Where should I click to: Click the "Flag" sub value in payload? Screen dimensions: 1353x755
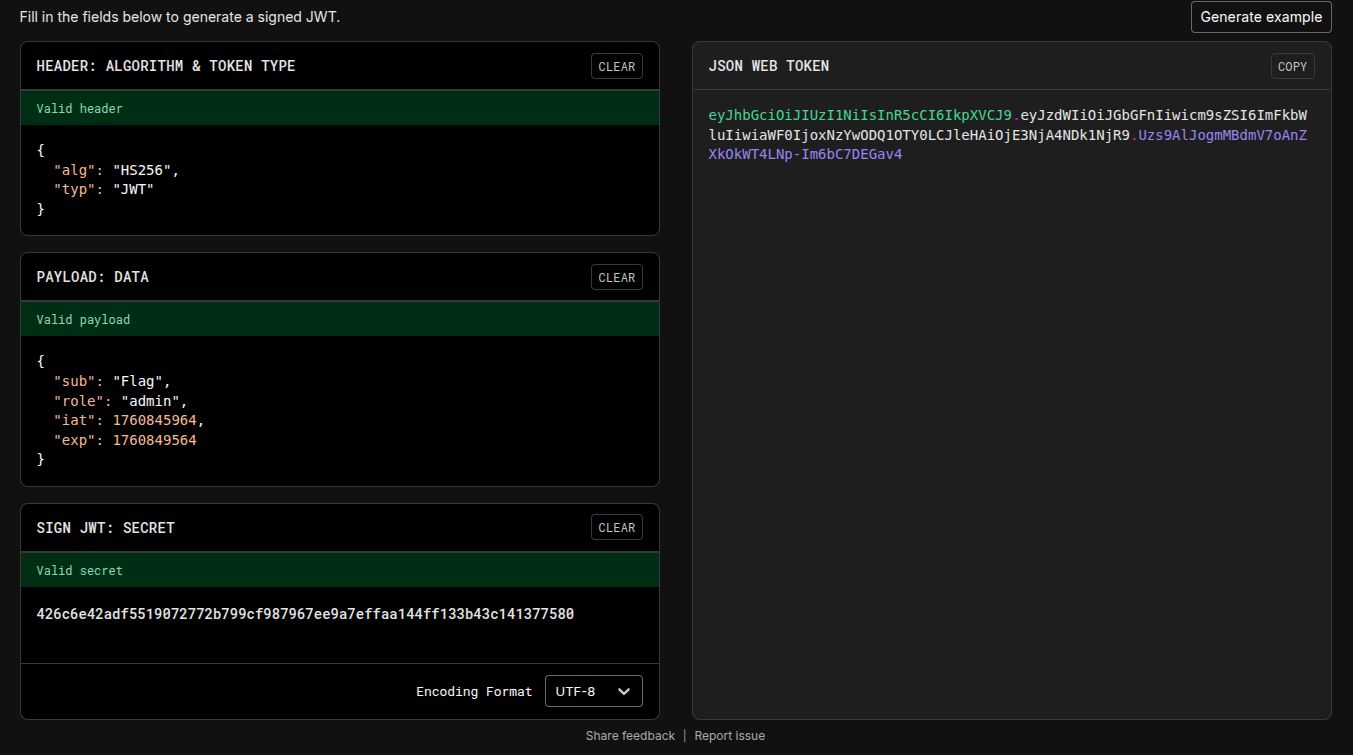click(141, 381)
